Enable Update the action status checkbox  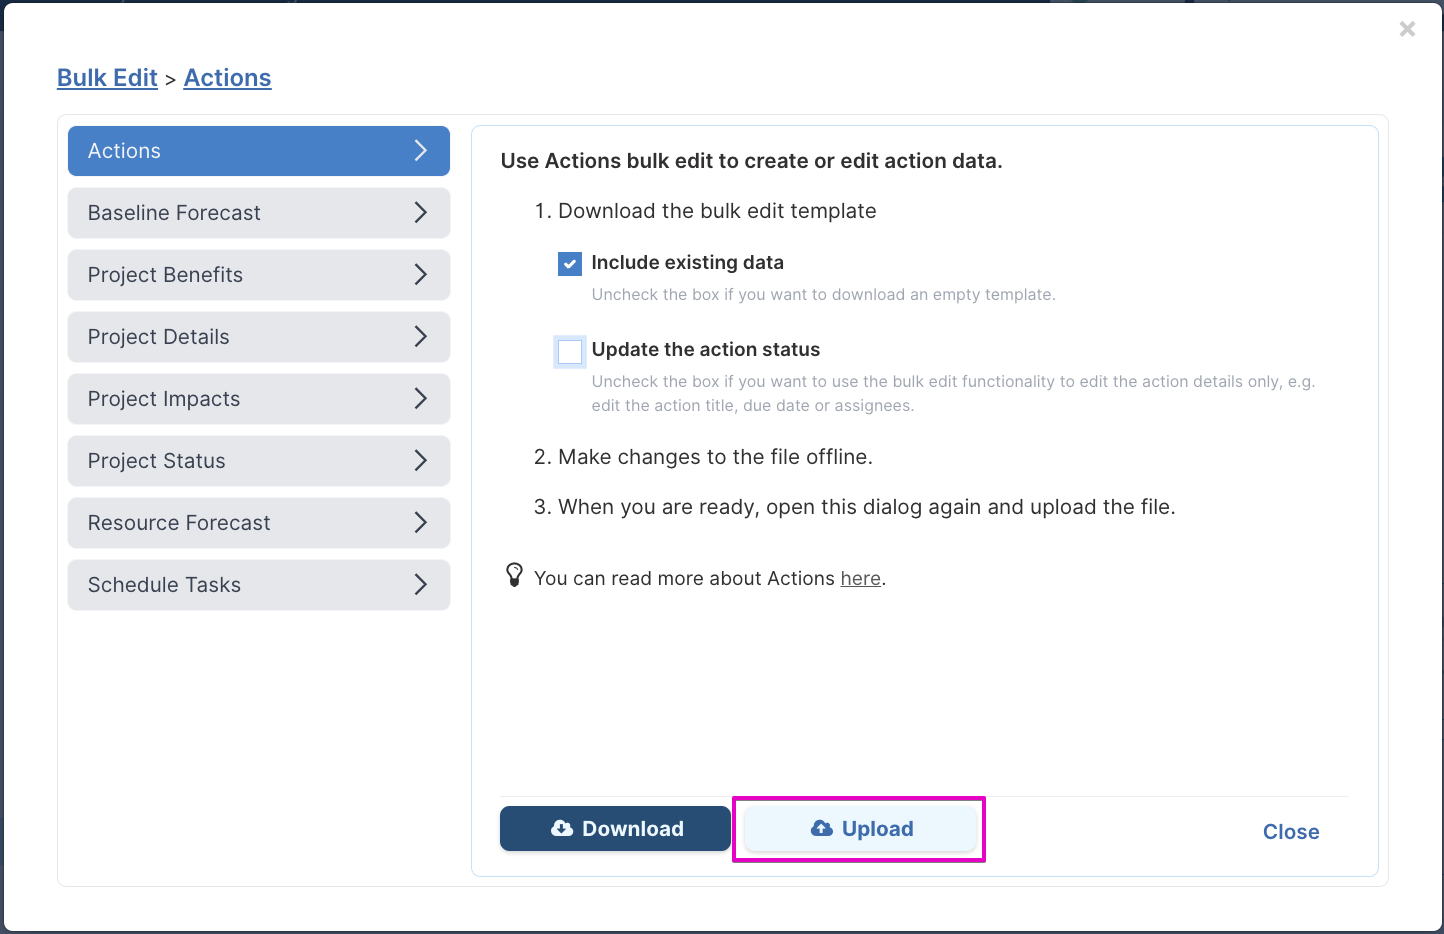click(570, 351)
